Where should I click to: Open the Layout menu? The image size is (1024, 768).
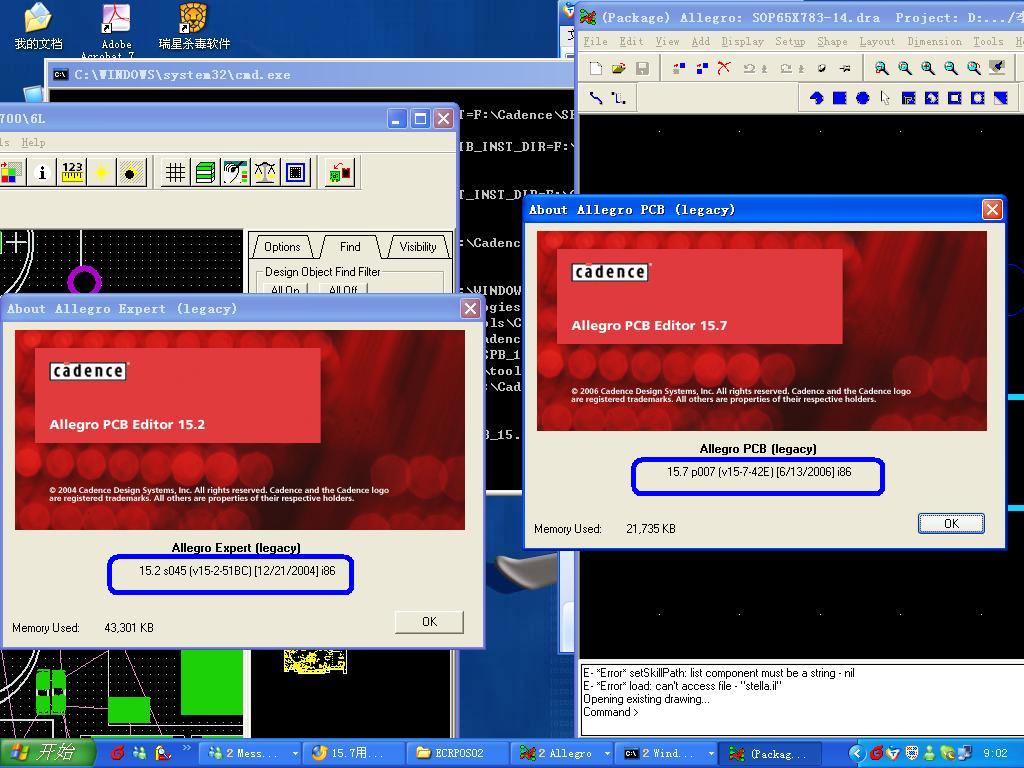pos(876,41)
